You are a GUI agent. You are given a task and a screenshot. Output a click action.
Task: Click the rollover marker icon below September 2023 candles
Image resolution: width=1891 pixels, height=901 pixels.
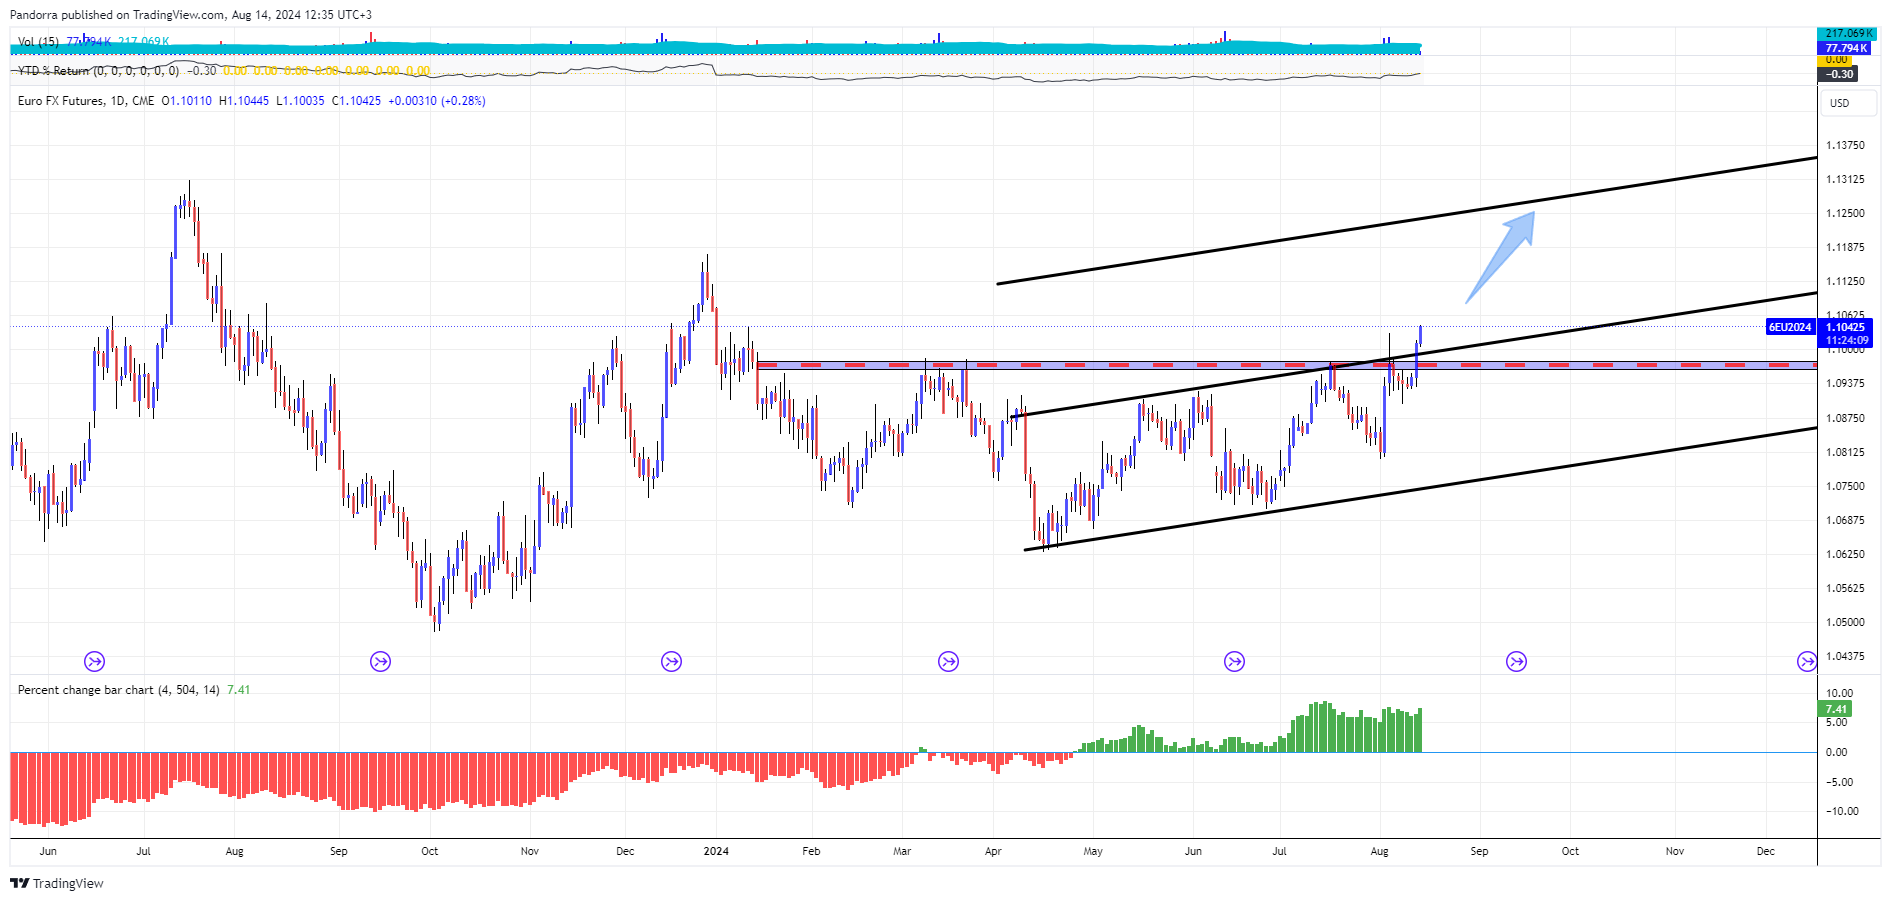point(380,661)
